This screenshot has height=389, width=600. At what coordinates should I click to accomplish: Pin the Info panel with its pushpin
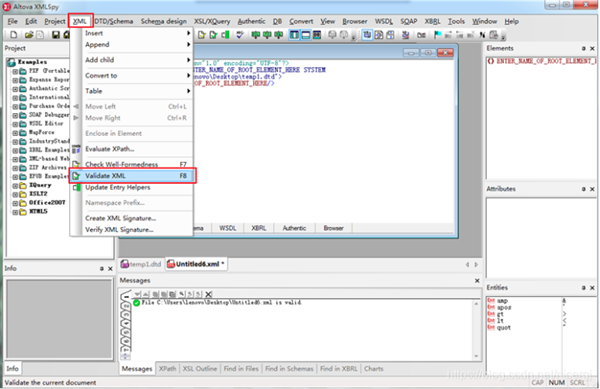point(101,269)
